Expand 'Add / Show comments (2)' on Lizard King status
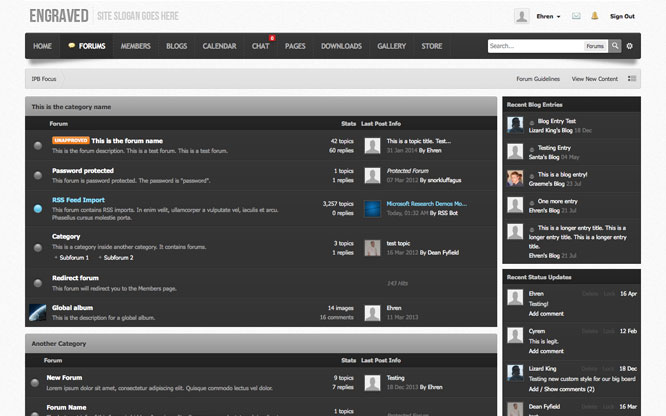666x416 pixels. coord(564,389)
